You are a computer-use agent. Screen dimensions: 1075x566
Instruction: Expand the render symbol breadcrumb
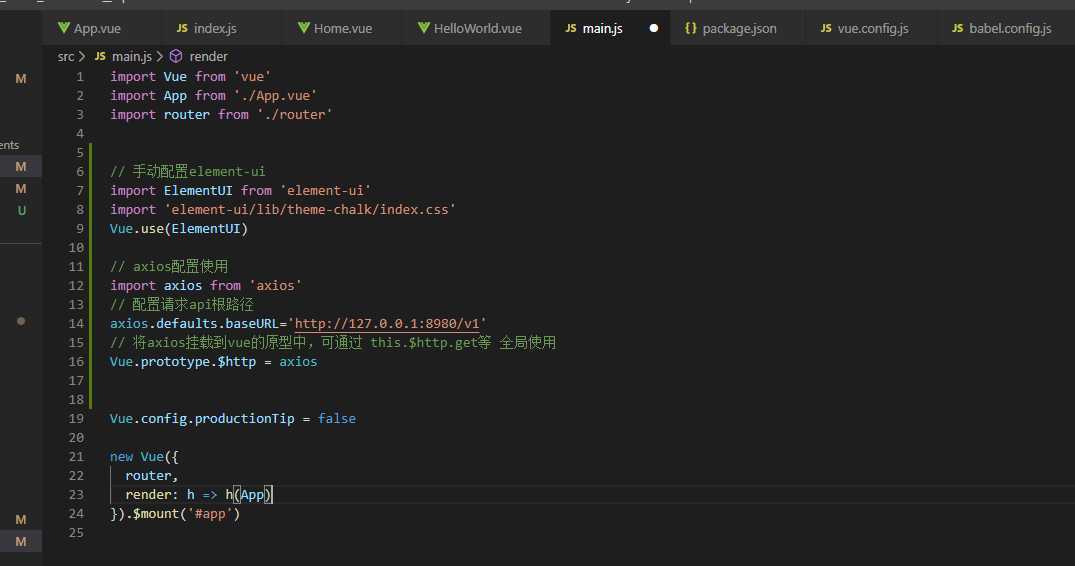coord(208,57)
